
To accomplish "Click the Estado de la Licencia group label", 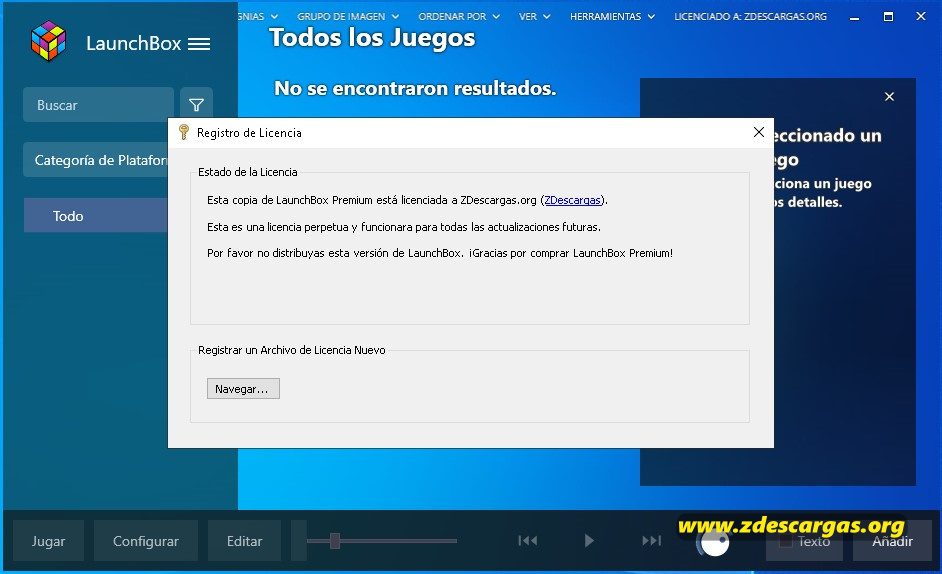I will click(248, 172).
